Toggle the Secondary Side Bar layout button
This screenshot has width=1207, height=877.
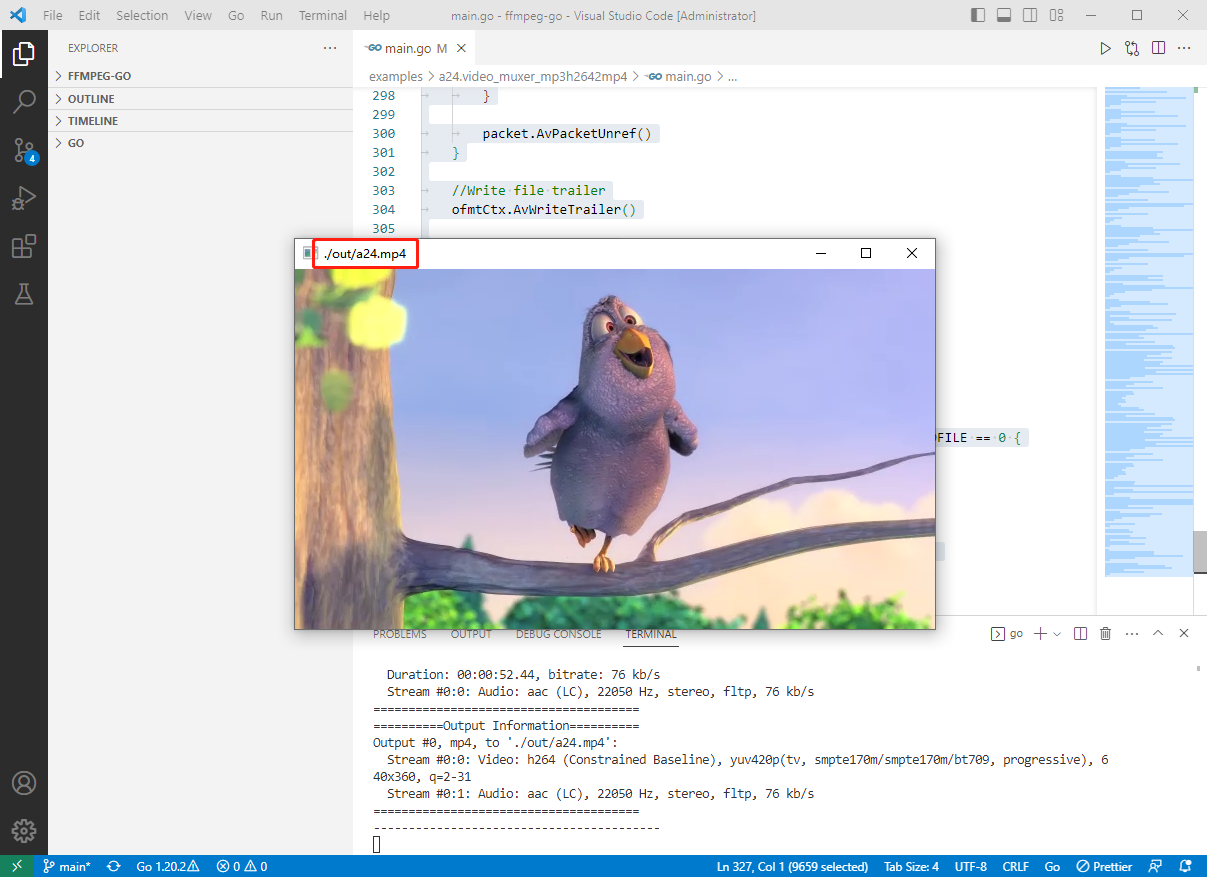tap(1030, 15)
